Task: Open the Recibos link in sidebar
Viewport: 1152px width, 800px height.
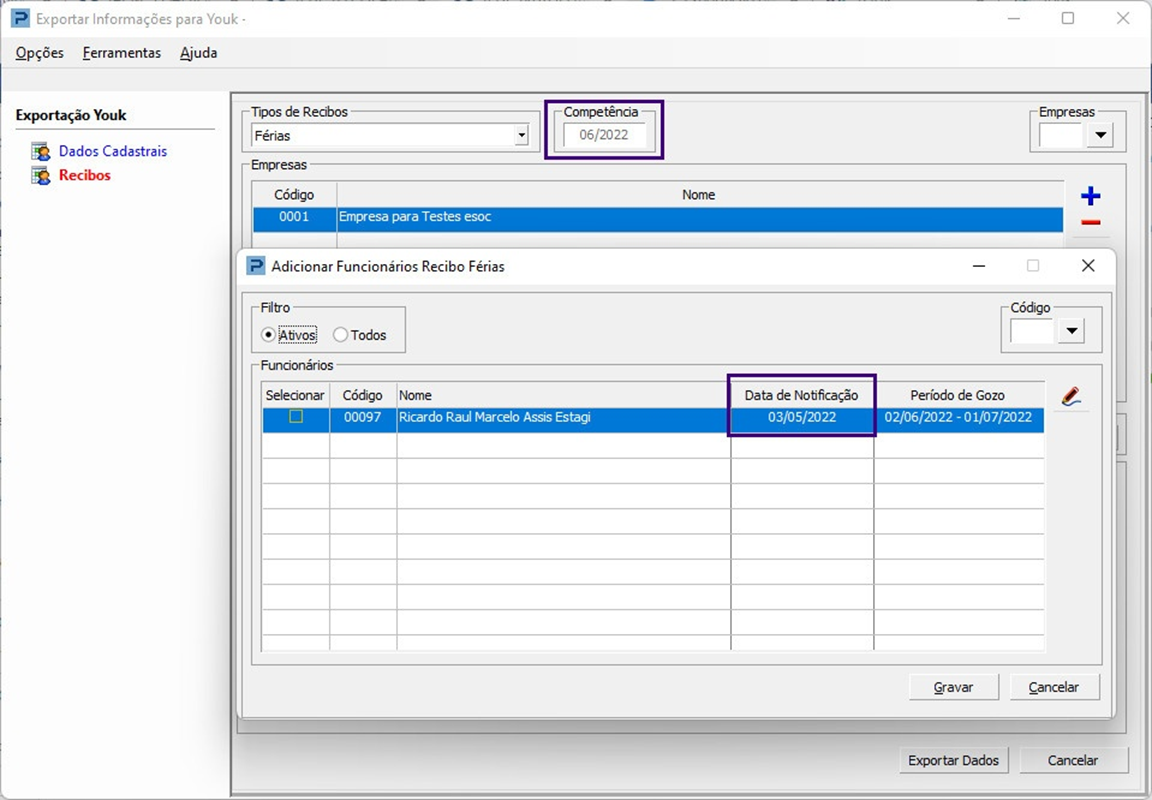Action: (84, 176)
